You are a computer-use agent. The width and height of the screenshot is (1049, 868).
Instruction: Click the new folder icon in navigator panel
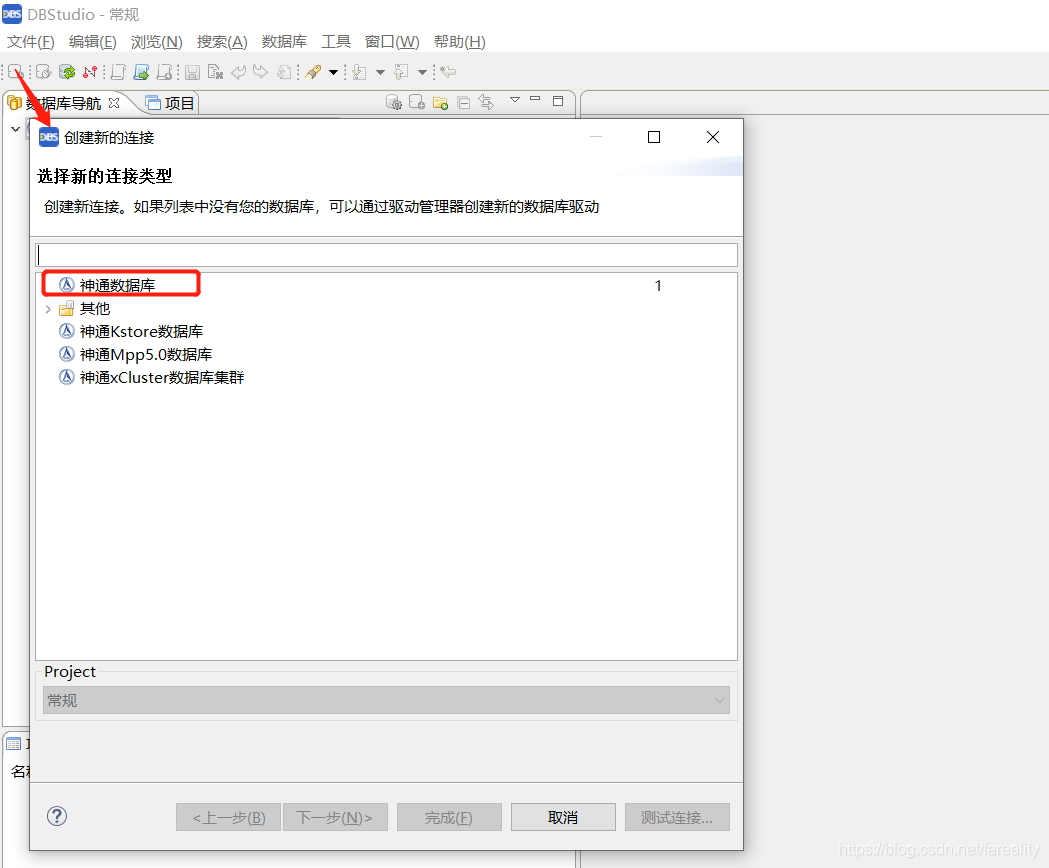click(x=440, y=102)
